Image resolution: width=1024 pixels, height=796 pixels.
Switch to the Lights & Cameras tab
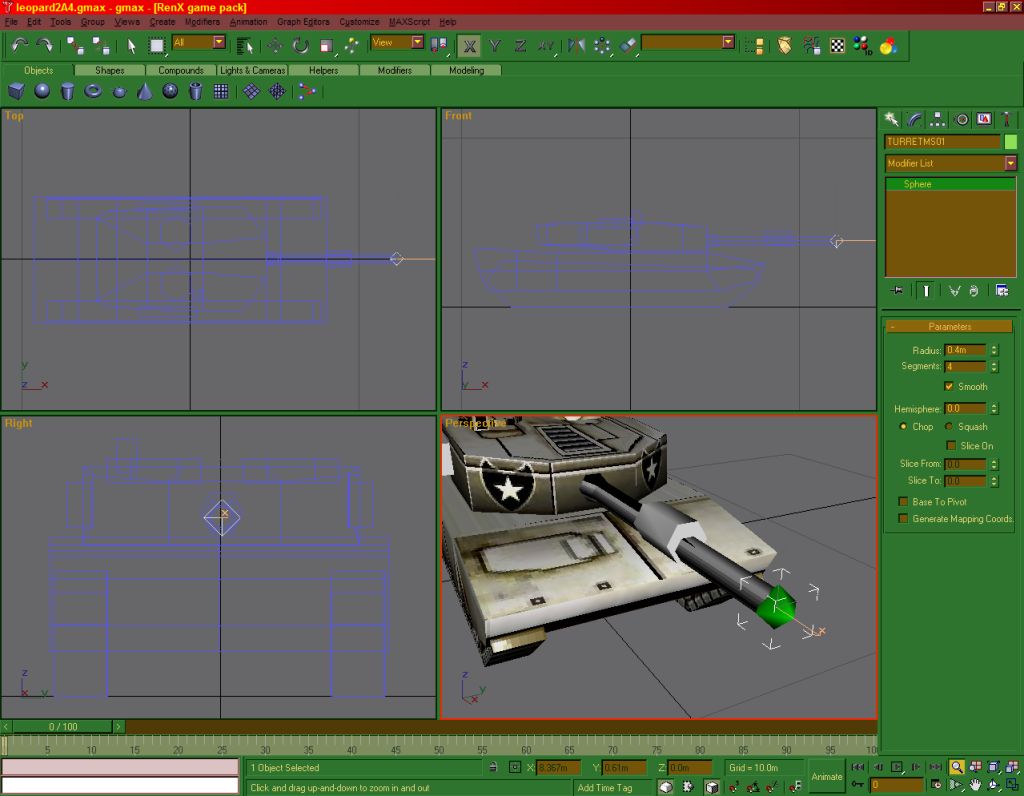click(253, 70)
